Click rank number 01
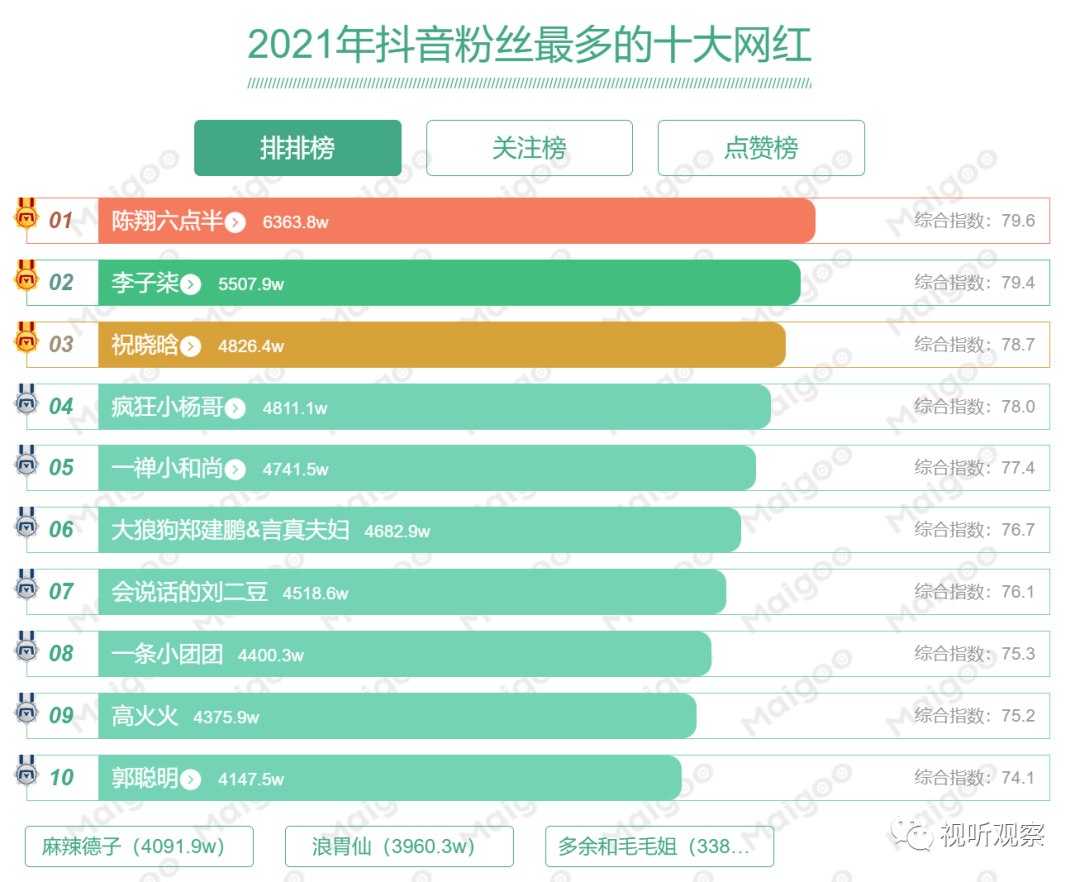 (x=61, y=221)
